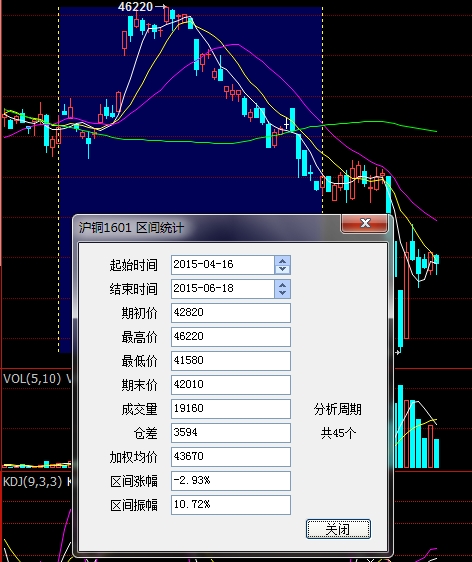The width and height of the screenshot is (472, 562).
Task: Click the 仓差 field showing 3594
Action: (x=231, y=433)
